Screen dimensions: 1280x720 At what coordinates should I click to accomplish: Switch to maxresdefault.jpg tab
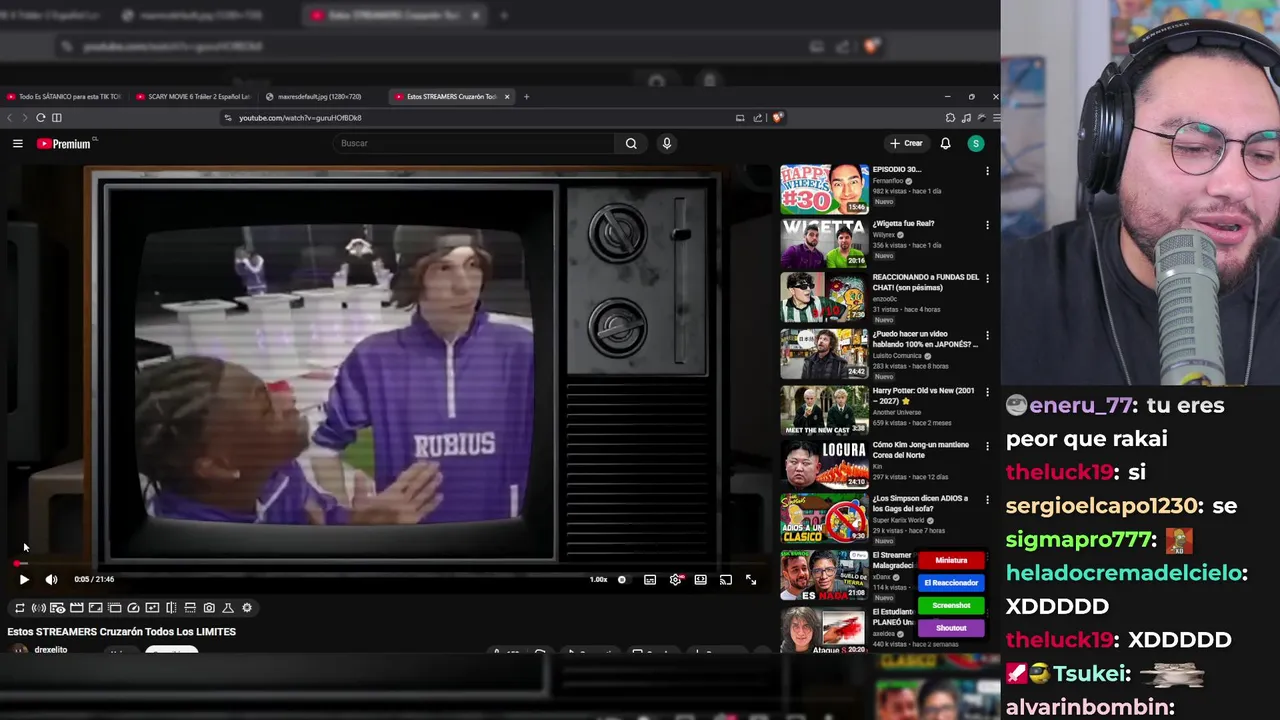(x=320, y=97)
